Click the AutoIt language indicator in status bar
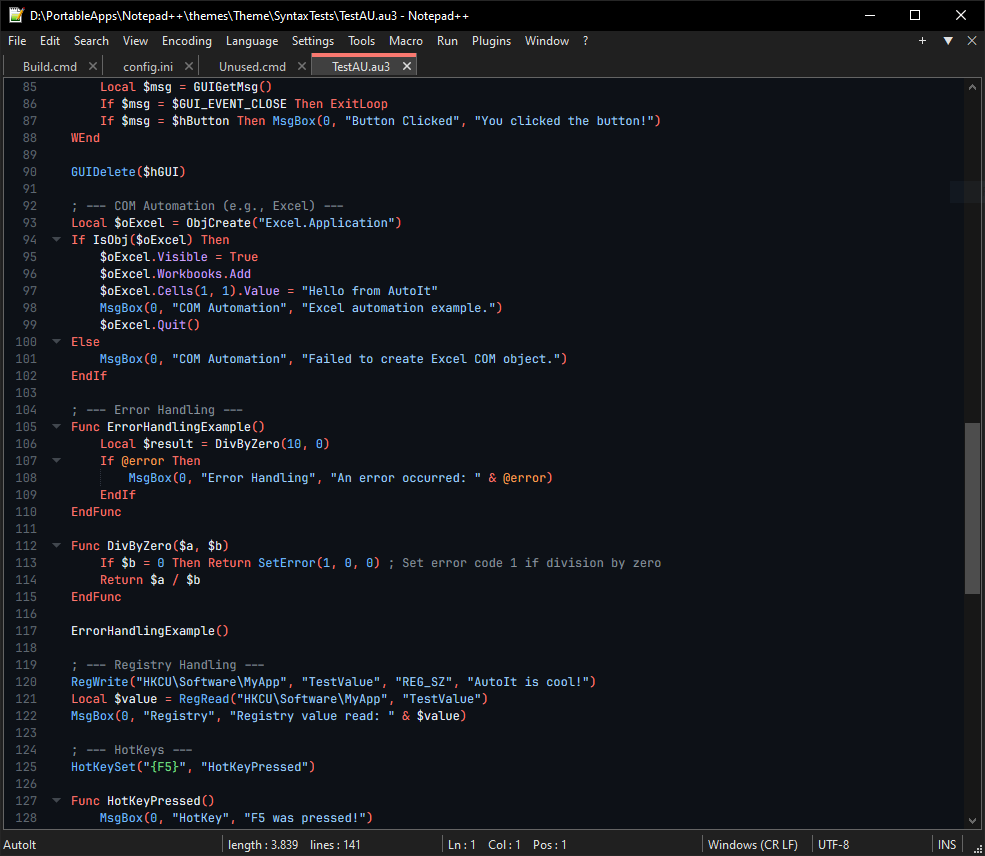The height and width of the screenshot is (856, 985). [19, 844]
